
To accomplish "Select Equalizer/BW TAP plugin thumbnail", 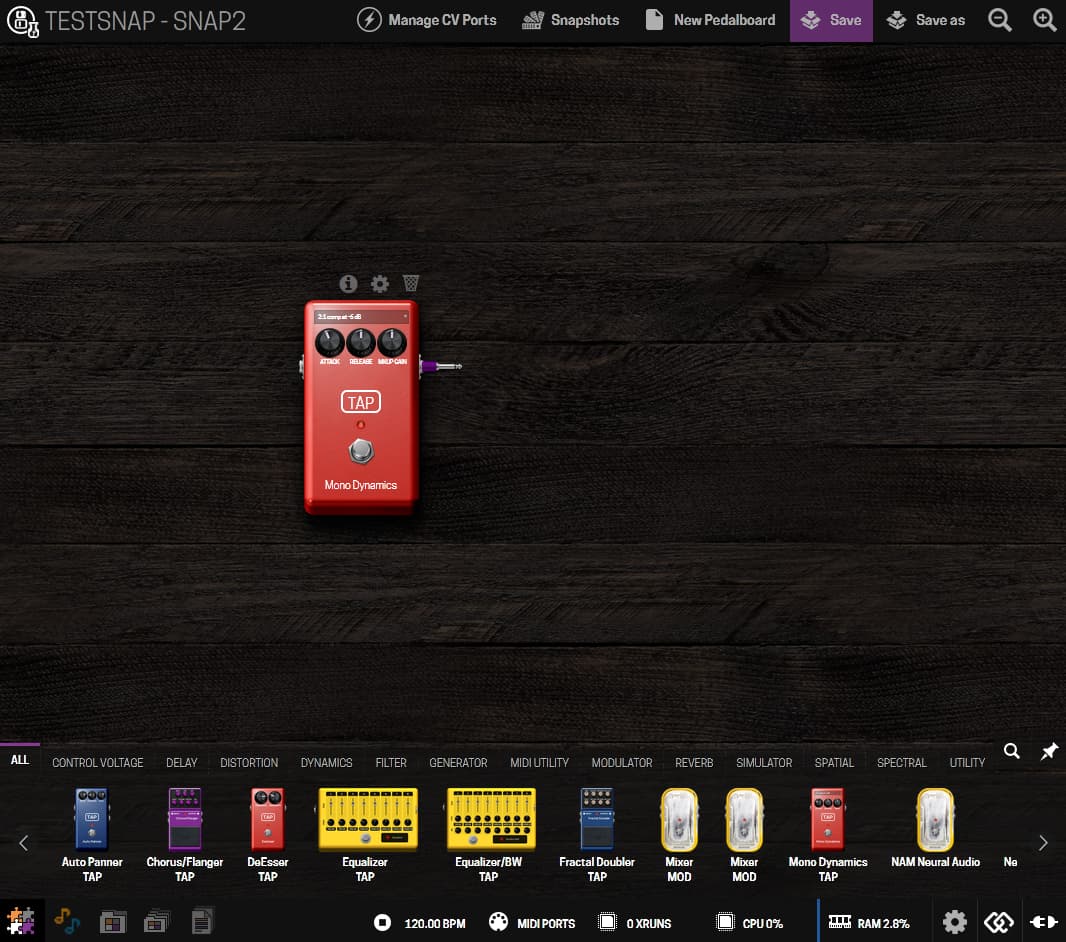I will (490, 819).
